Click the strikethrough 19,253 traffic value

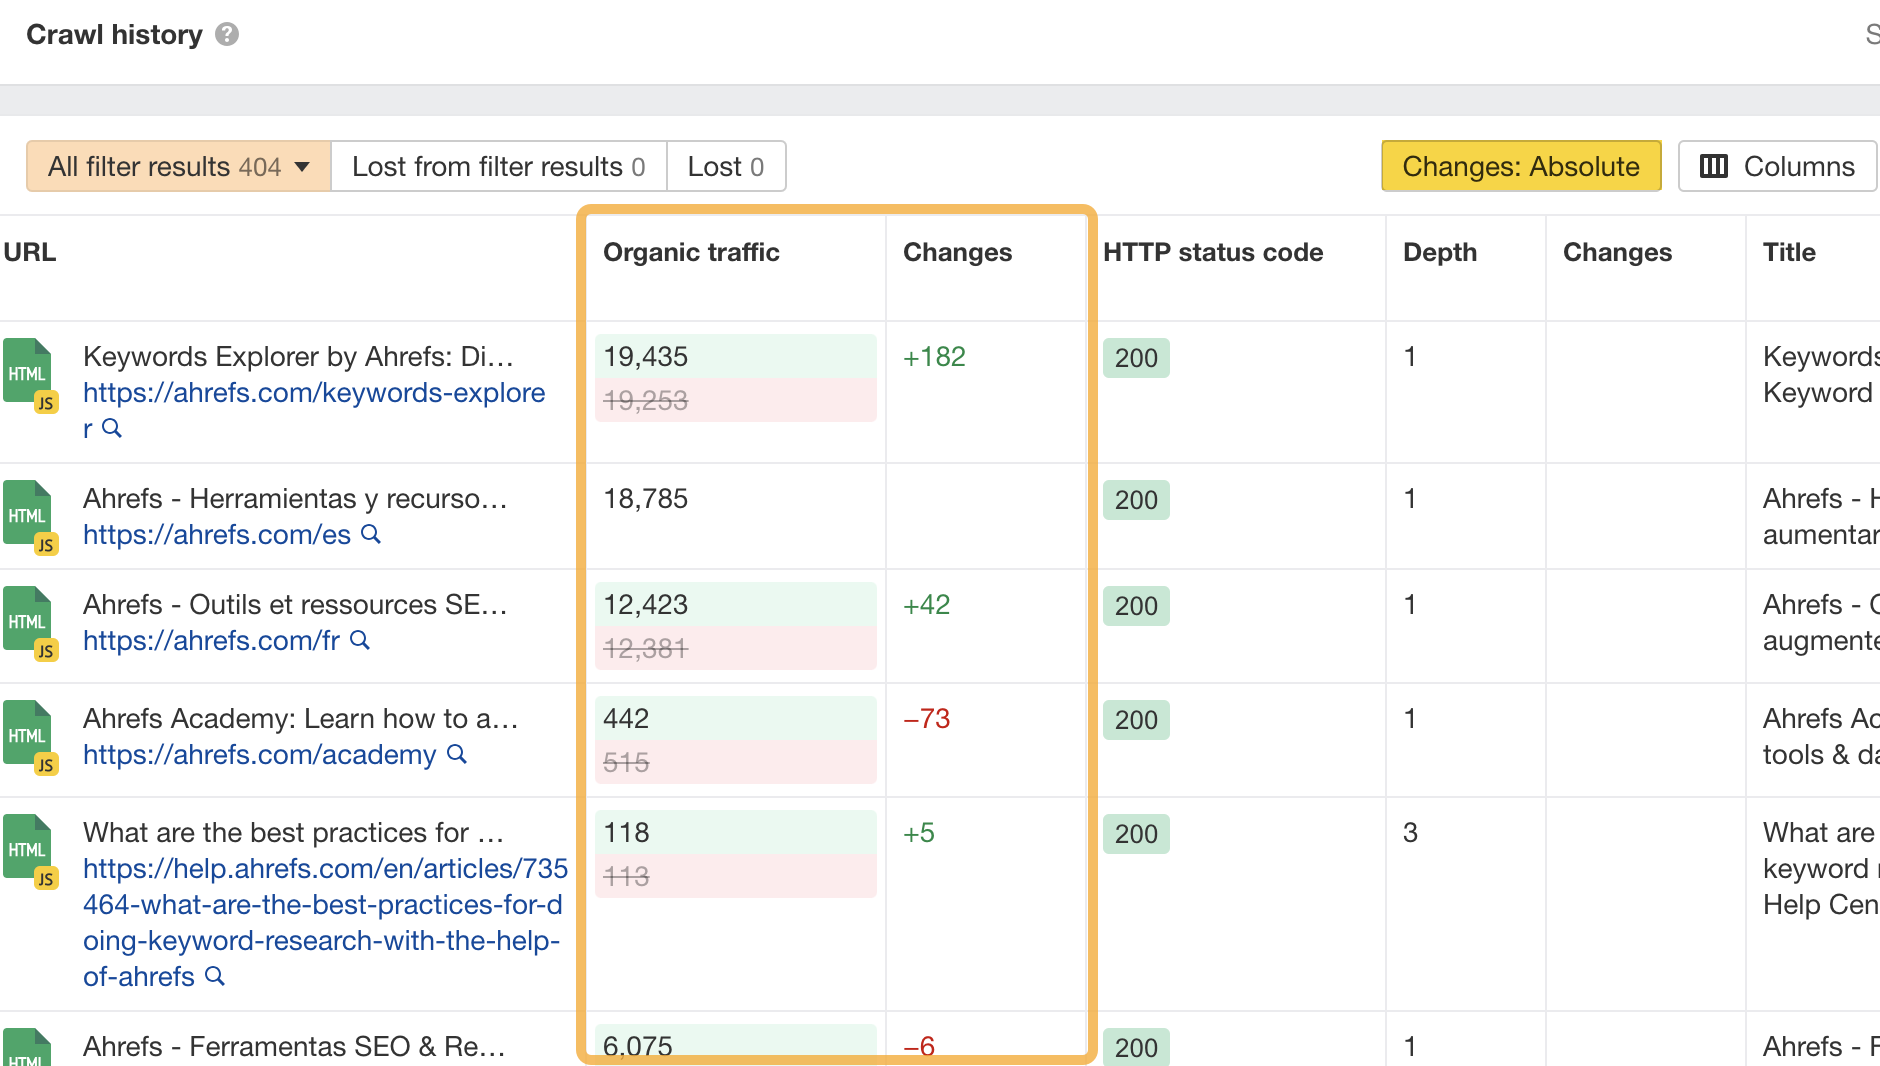(646, 400)
